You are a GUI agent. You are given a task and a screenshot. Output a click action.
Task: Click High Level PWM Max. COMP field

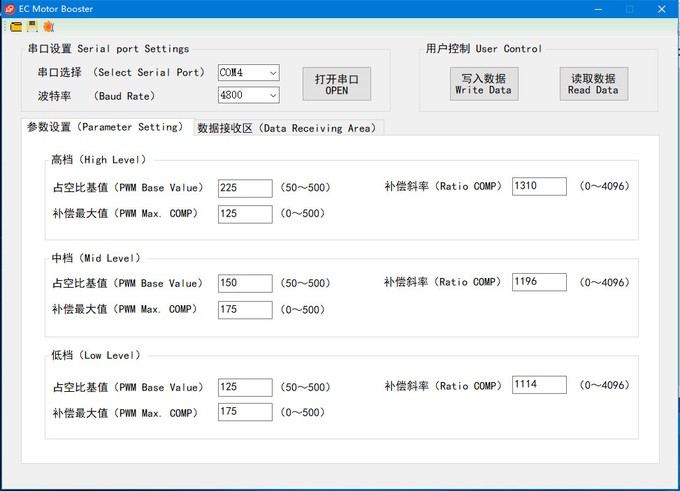[245, 214]
